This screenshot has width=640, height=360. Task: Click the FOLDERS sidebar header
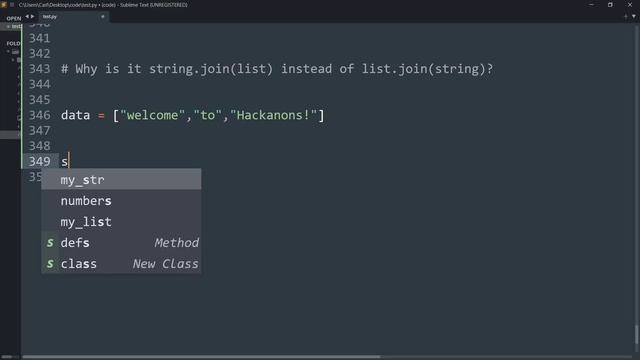13,43
